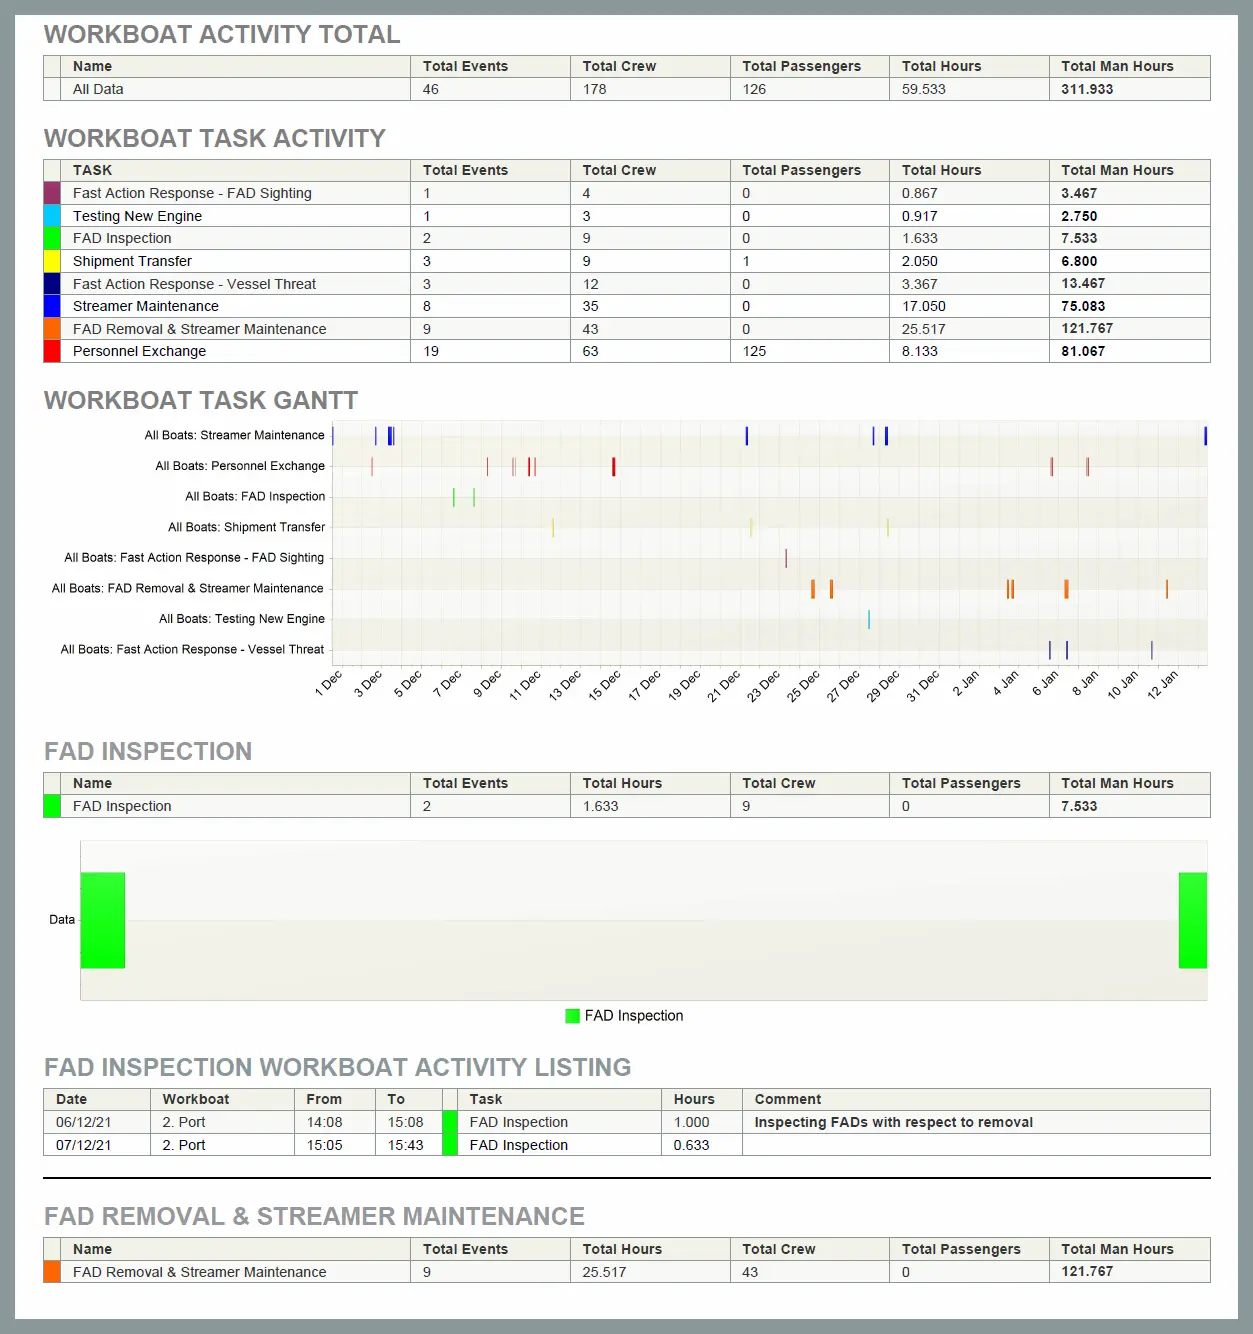Click the 125 passengers value for Personnel Exchange
This screenshot has width=1253, height=1334.
[754, 351]
